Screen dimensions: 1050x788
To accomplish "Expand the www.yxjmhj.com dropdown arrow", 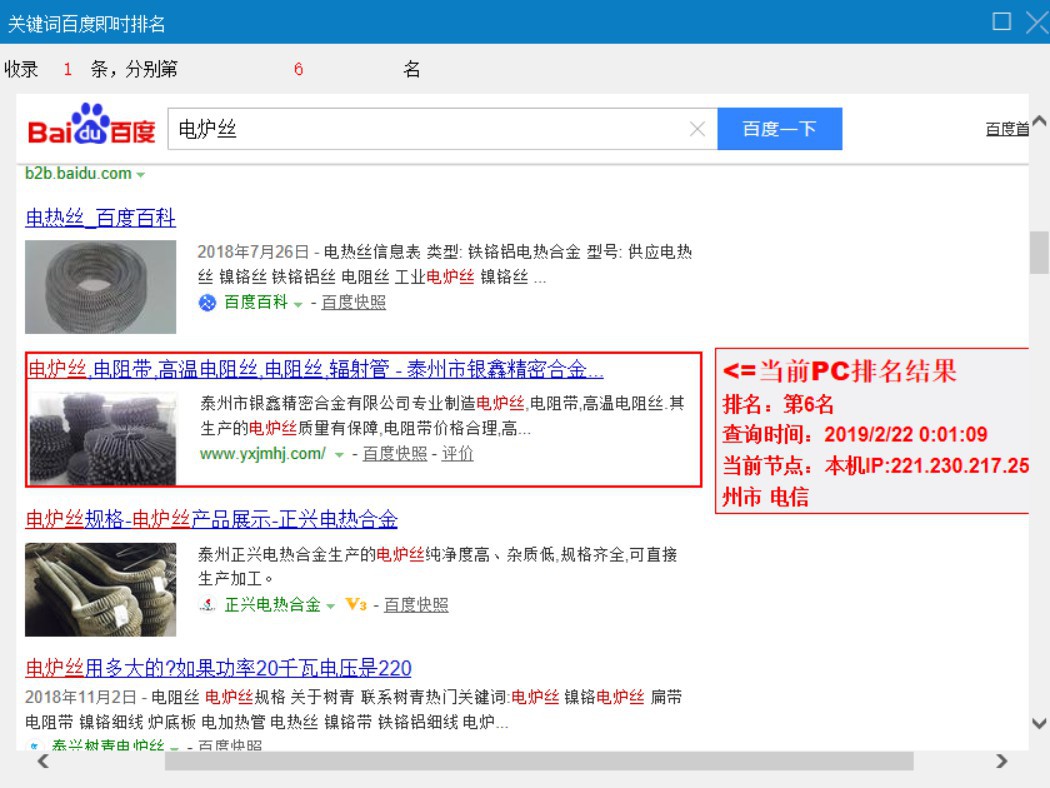I will pos(339,455).
